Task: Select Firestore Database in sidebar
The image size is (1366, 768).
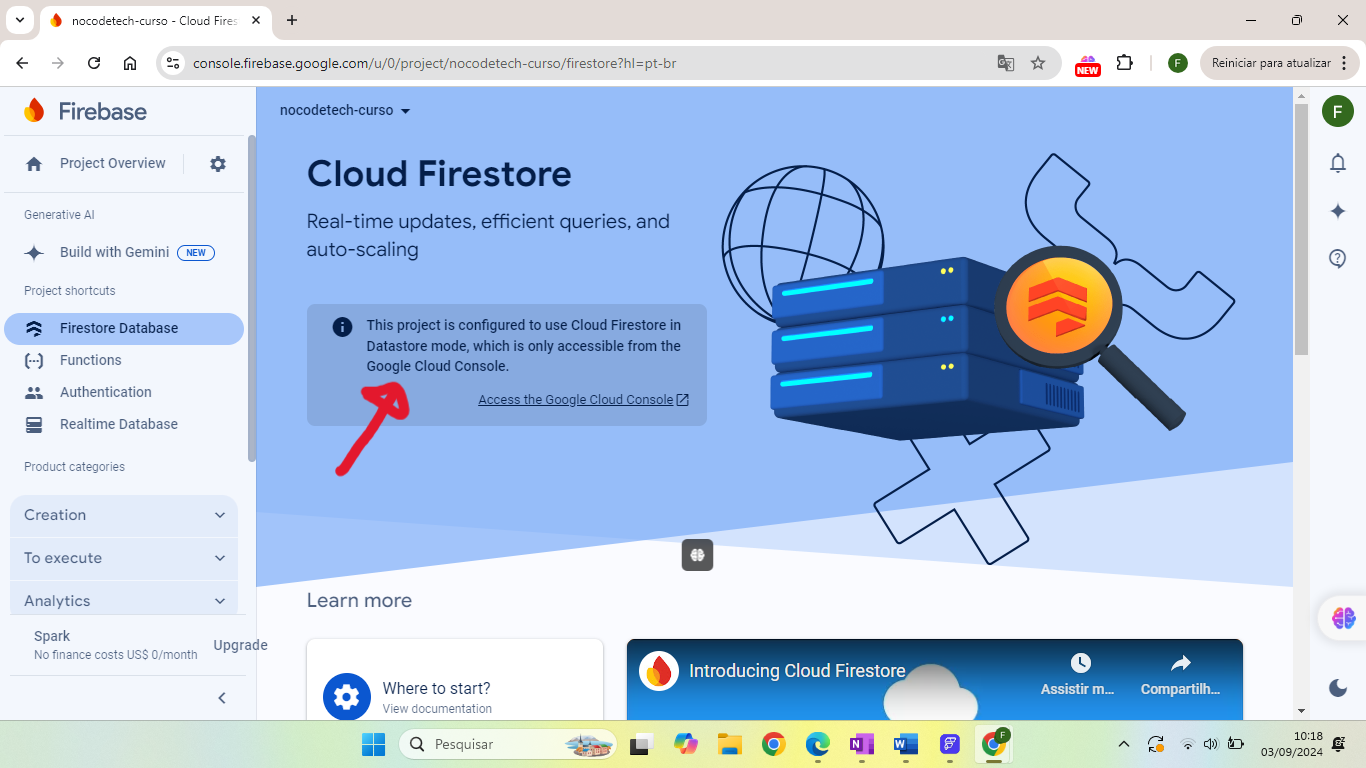Action: pyautogui.click(x=124, y=328)
